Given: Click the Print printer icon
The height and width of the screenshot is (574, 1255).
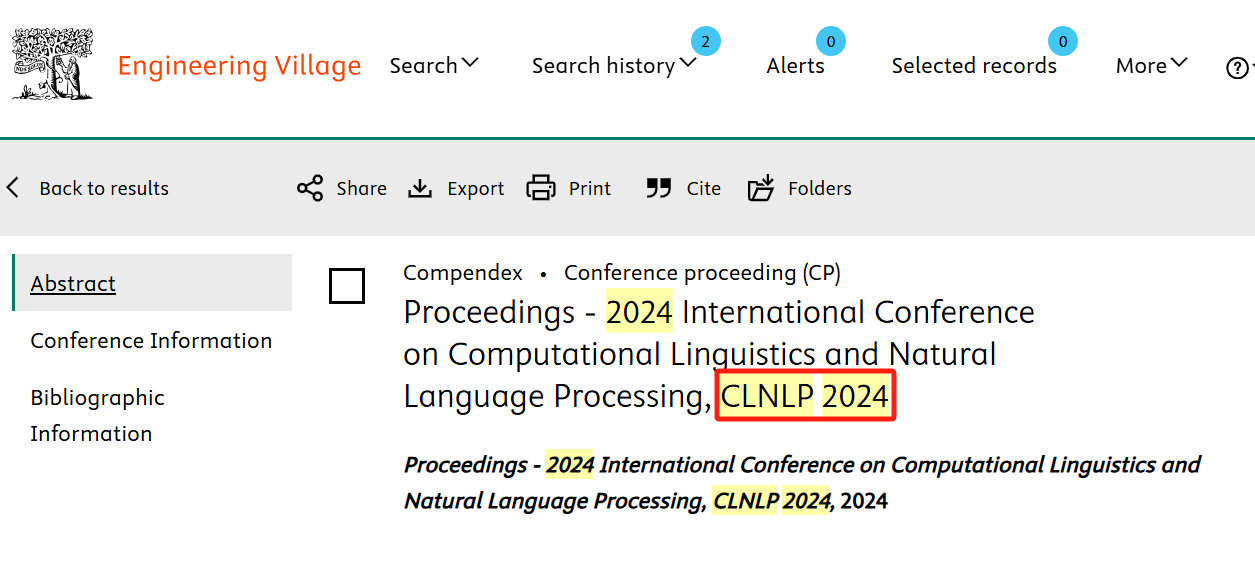Looking at the screenshot, I should click(541, 188).
